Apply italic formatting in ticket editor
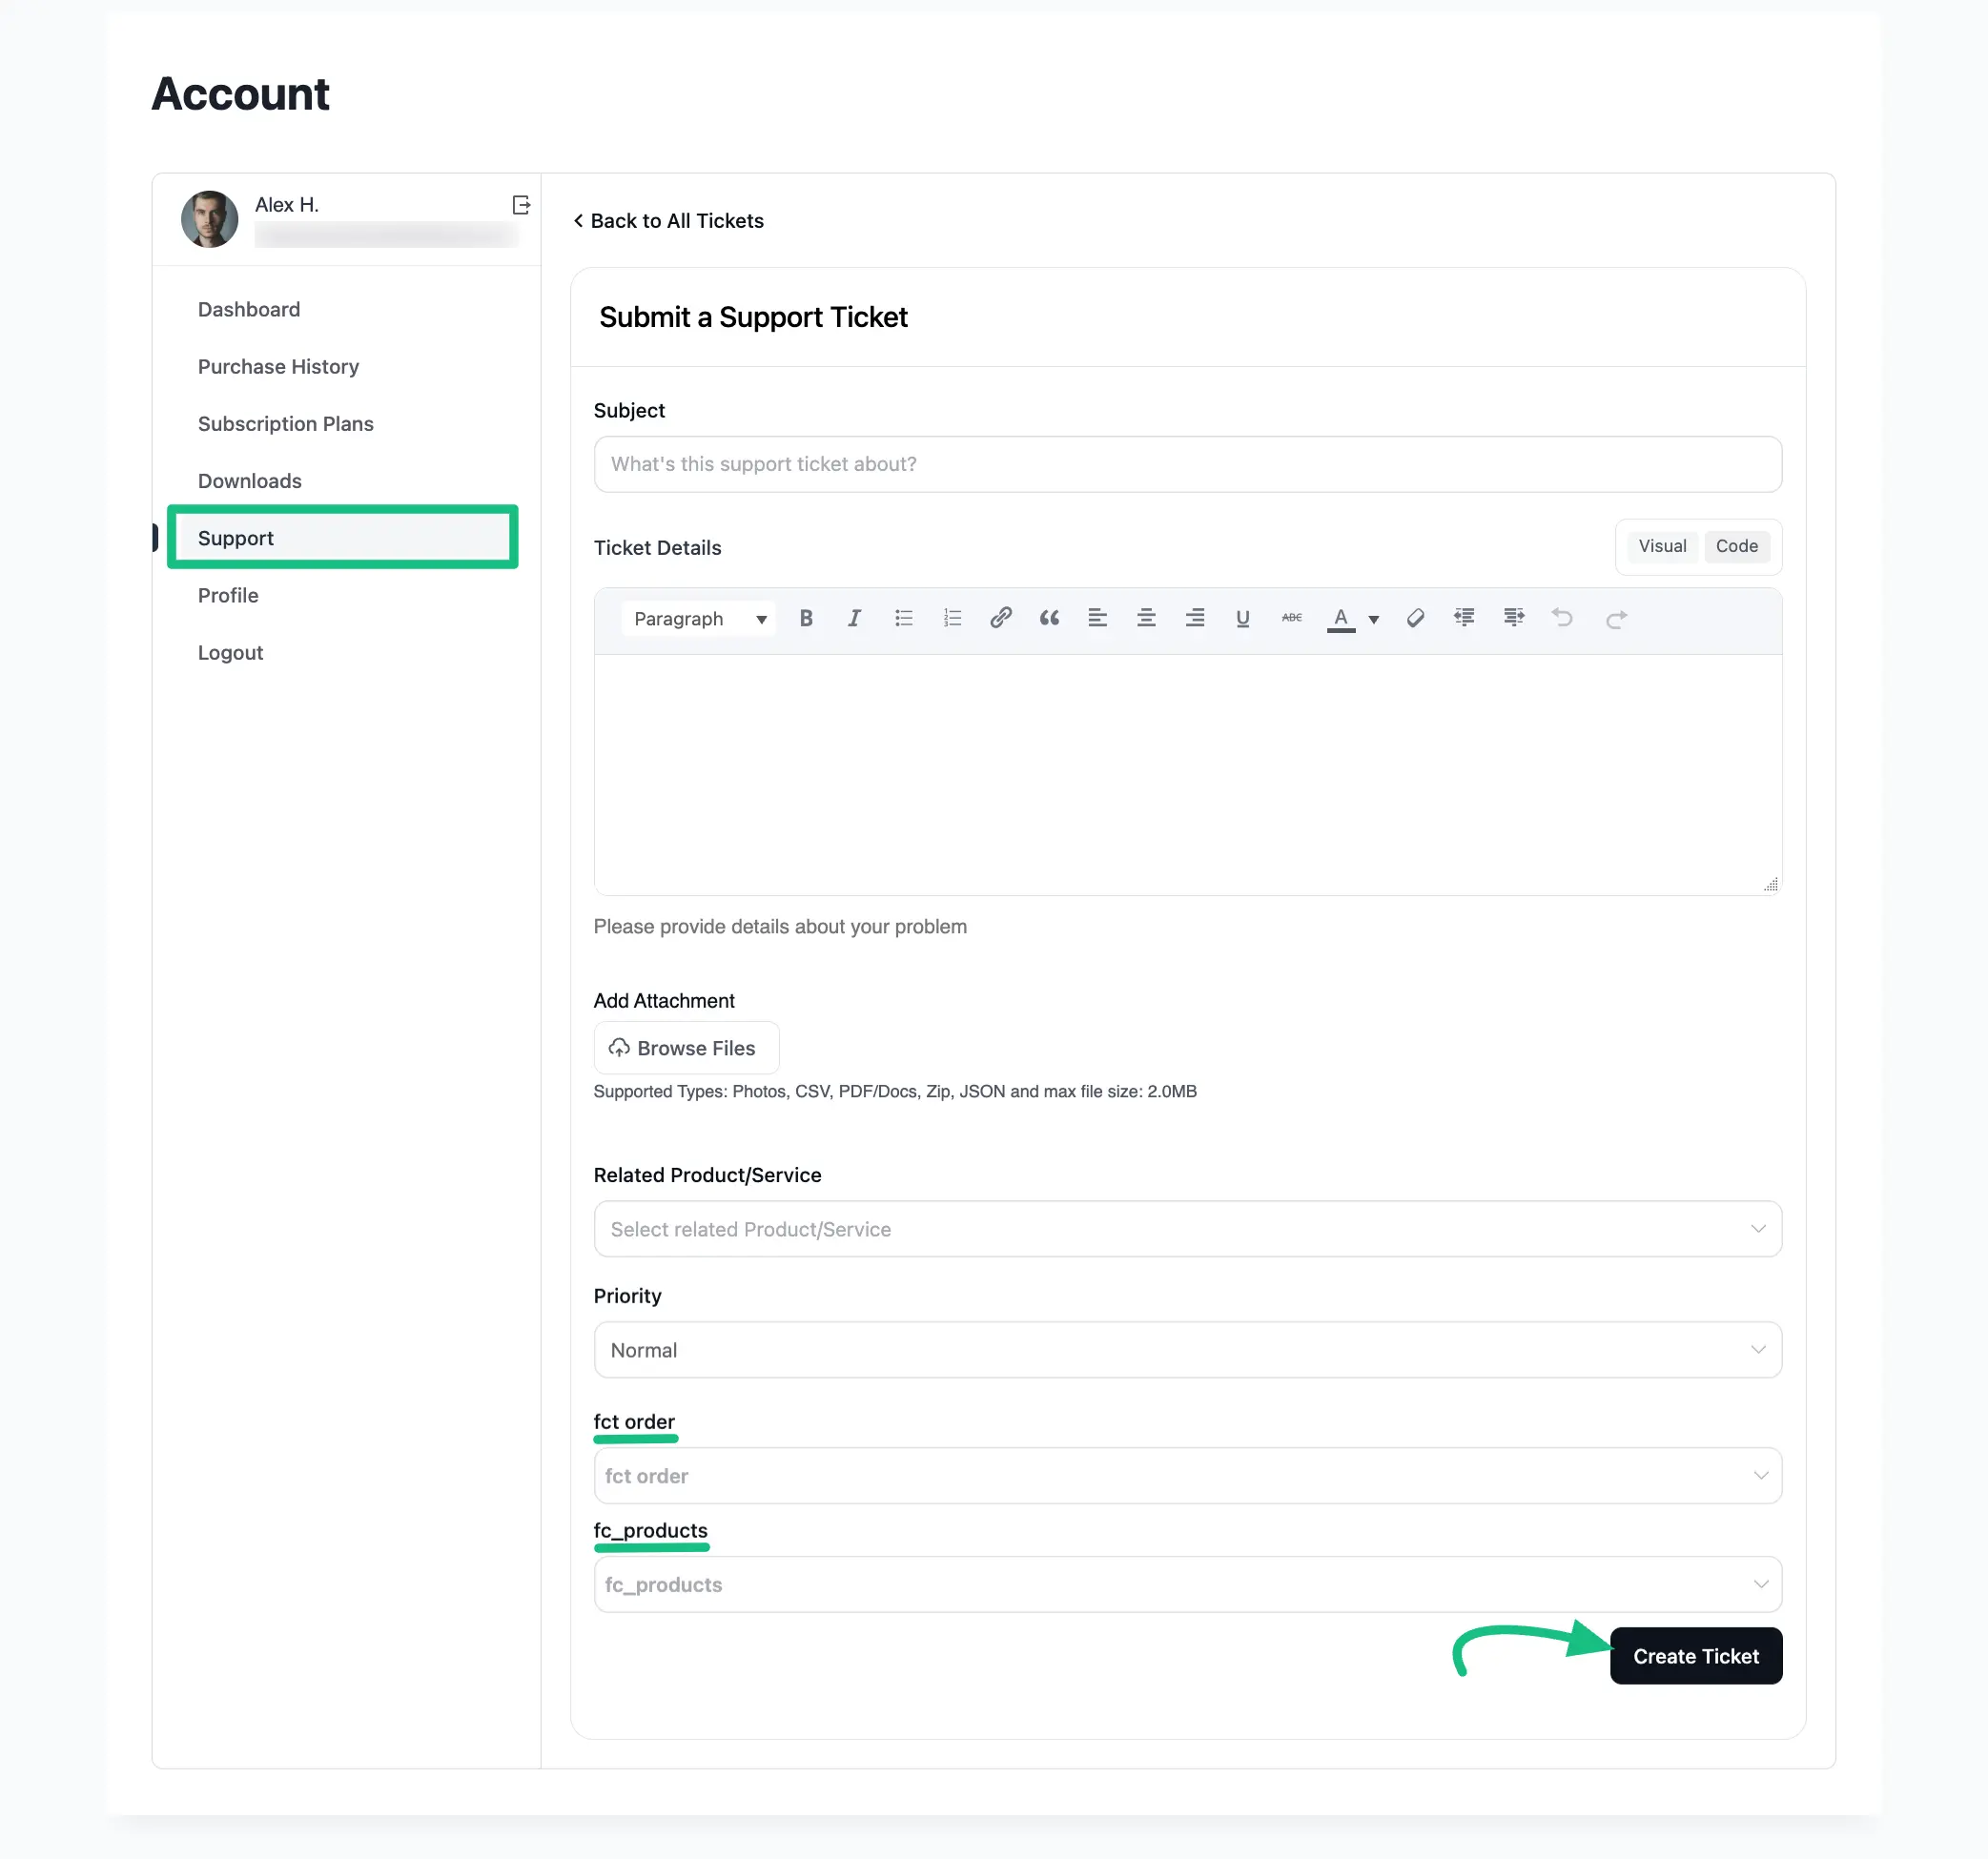 tap(854, 618)
